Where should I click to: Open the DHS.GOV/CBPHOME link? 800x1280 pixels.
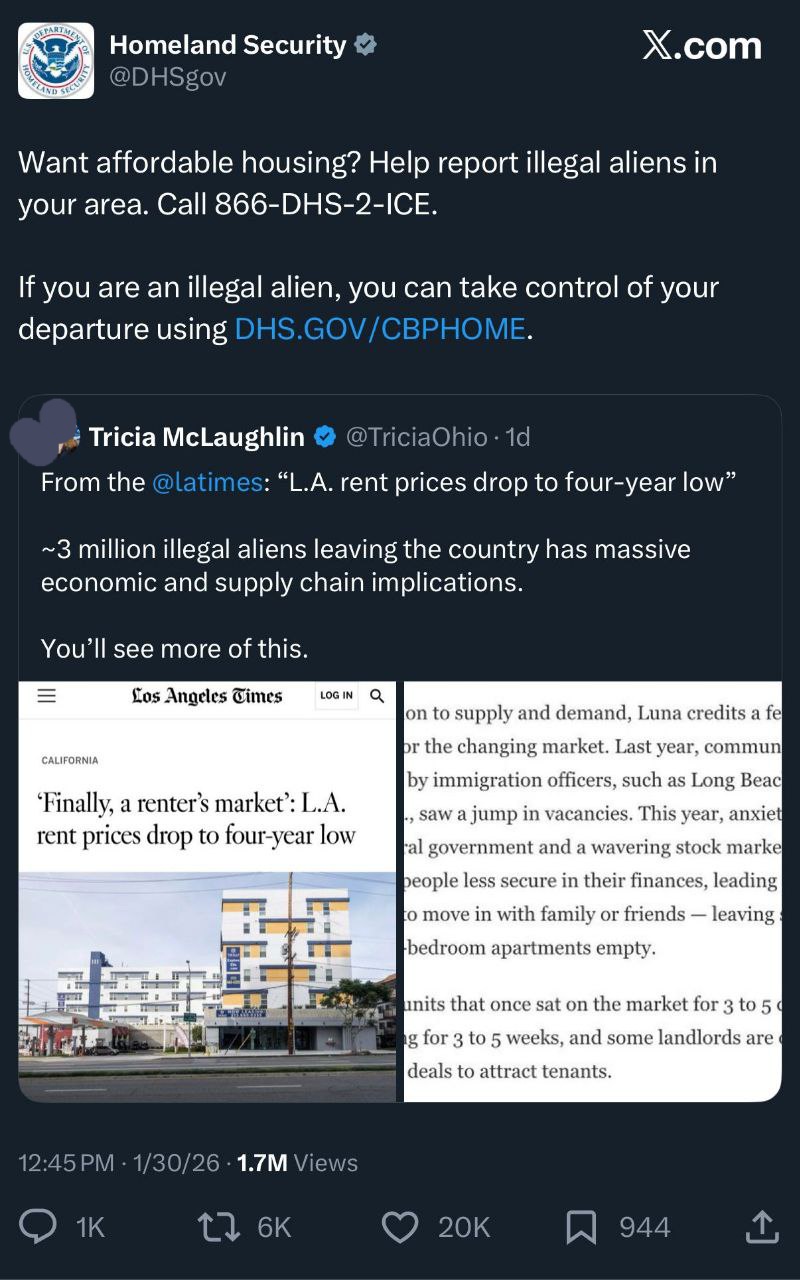click(x=379, y=329)
